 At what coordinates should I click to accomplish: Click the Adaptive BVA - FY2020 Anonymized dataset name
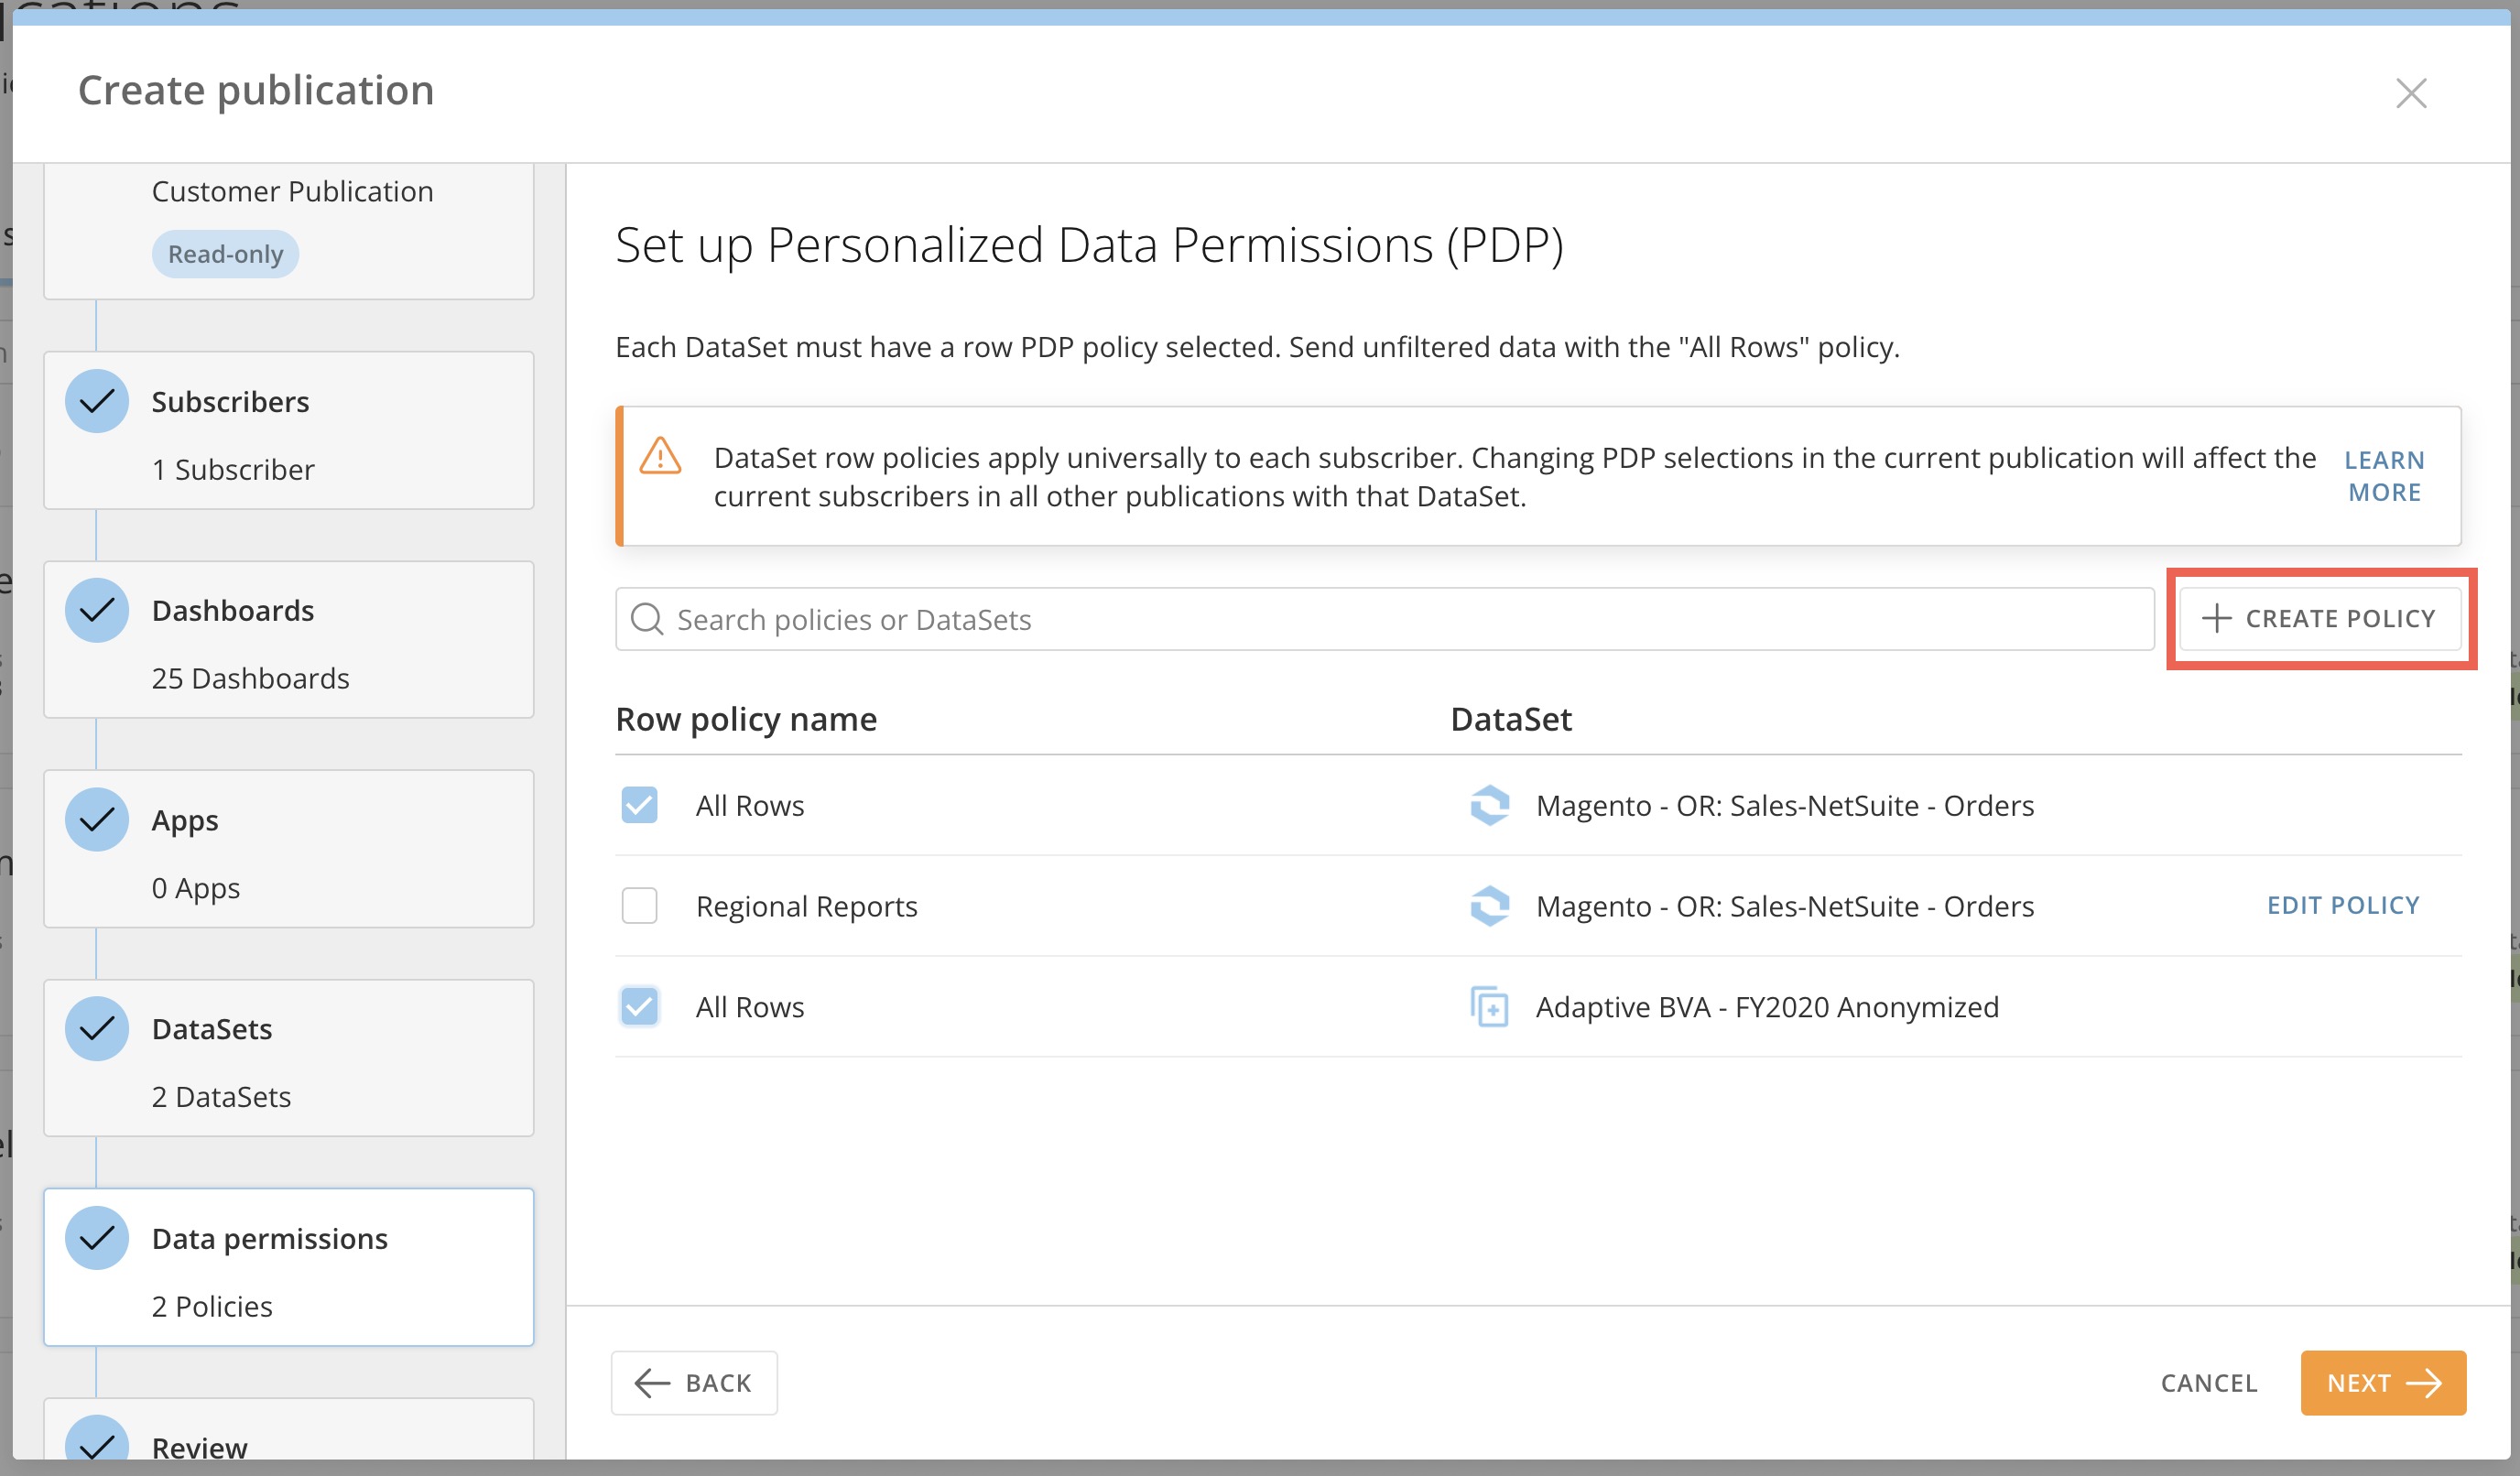point(1767,1006)
